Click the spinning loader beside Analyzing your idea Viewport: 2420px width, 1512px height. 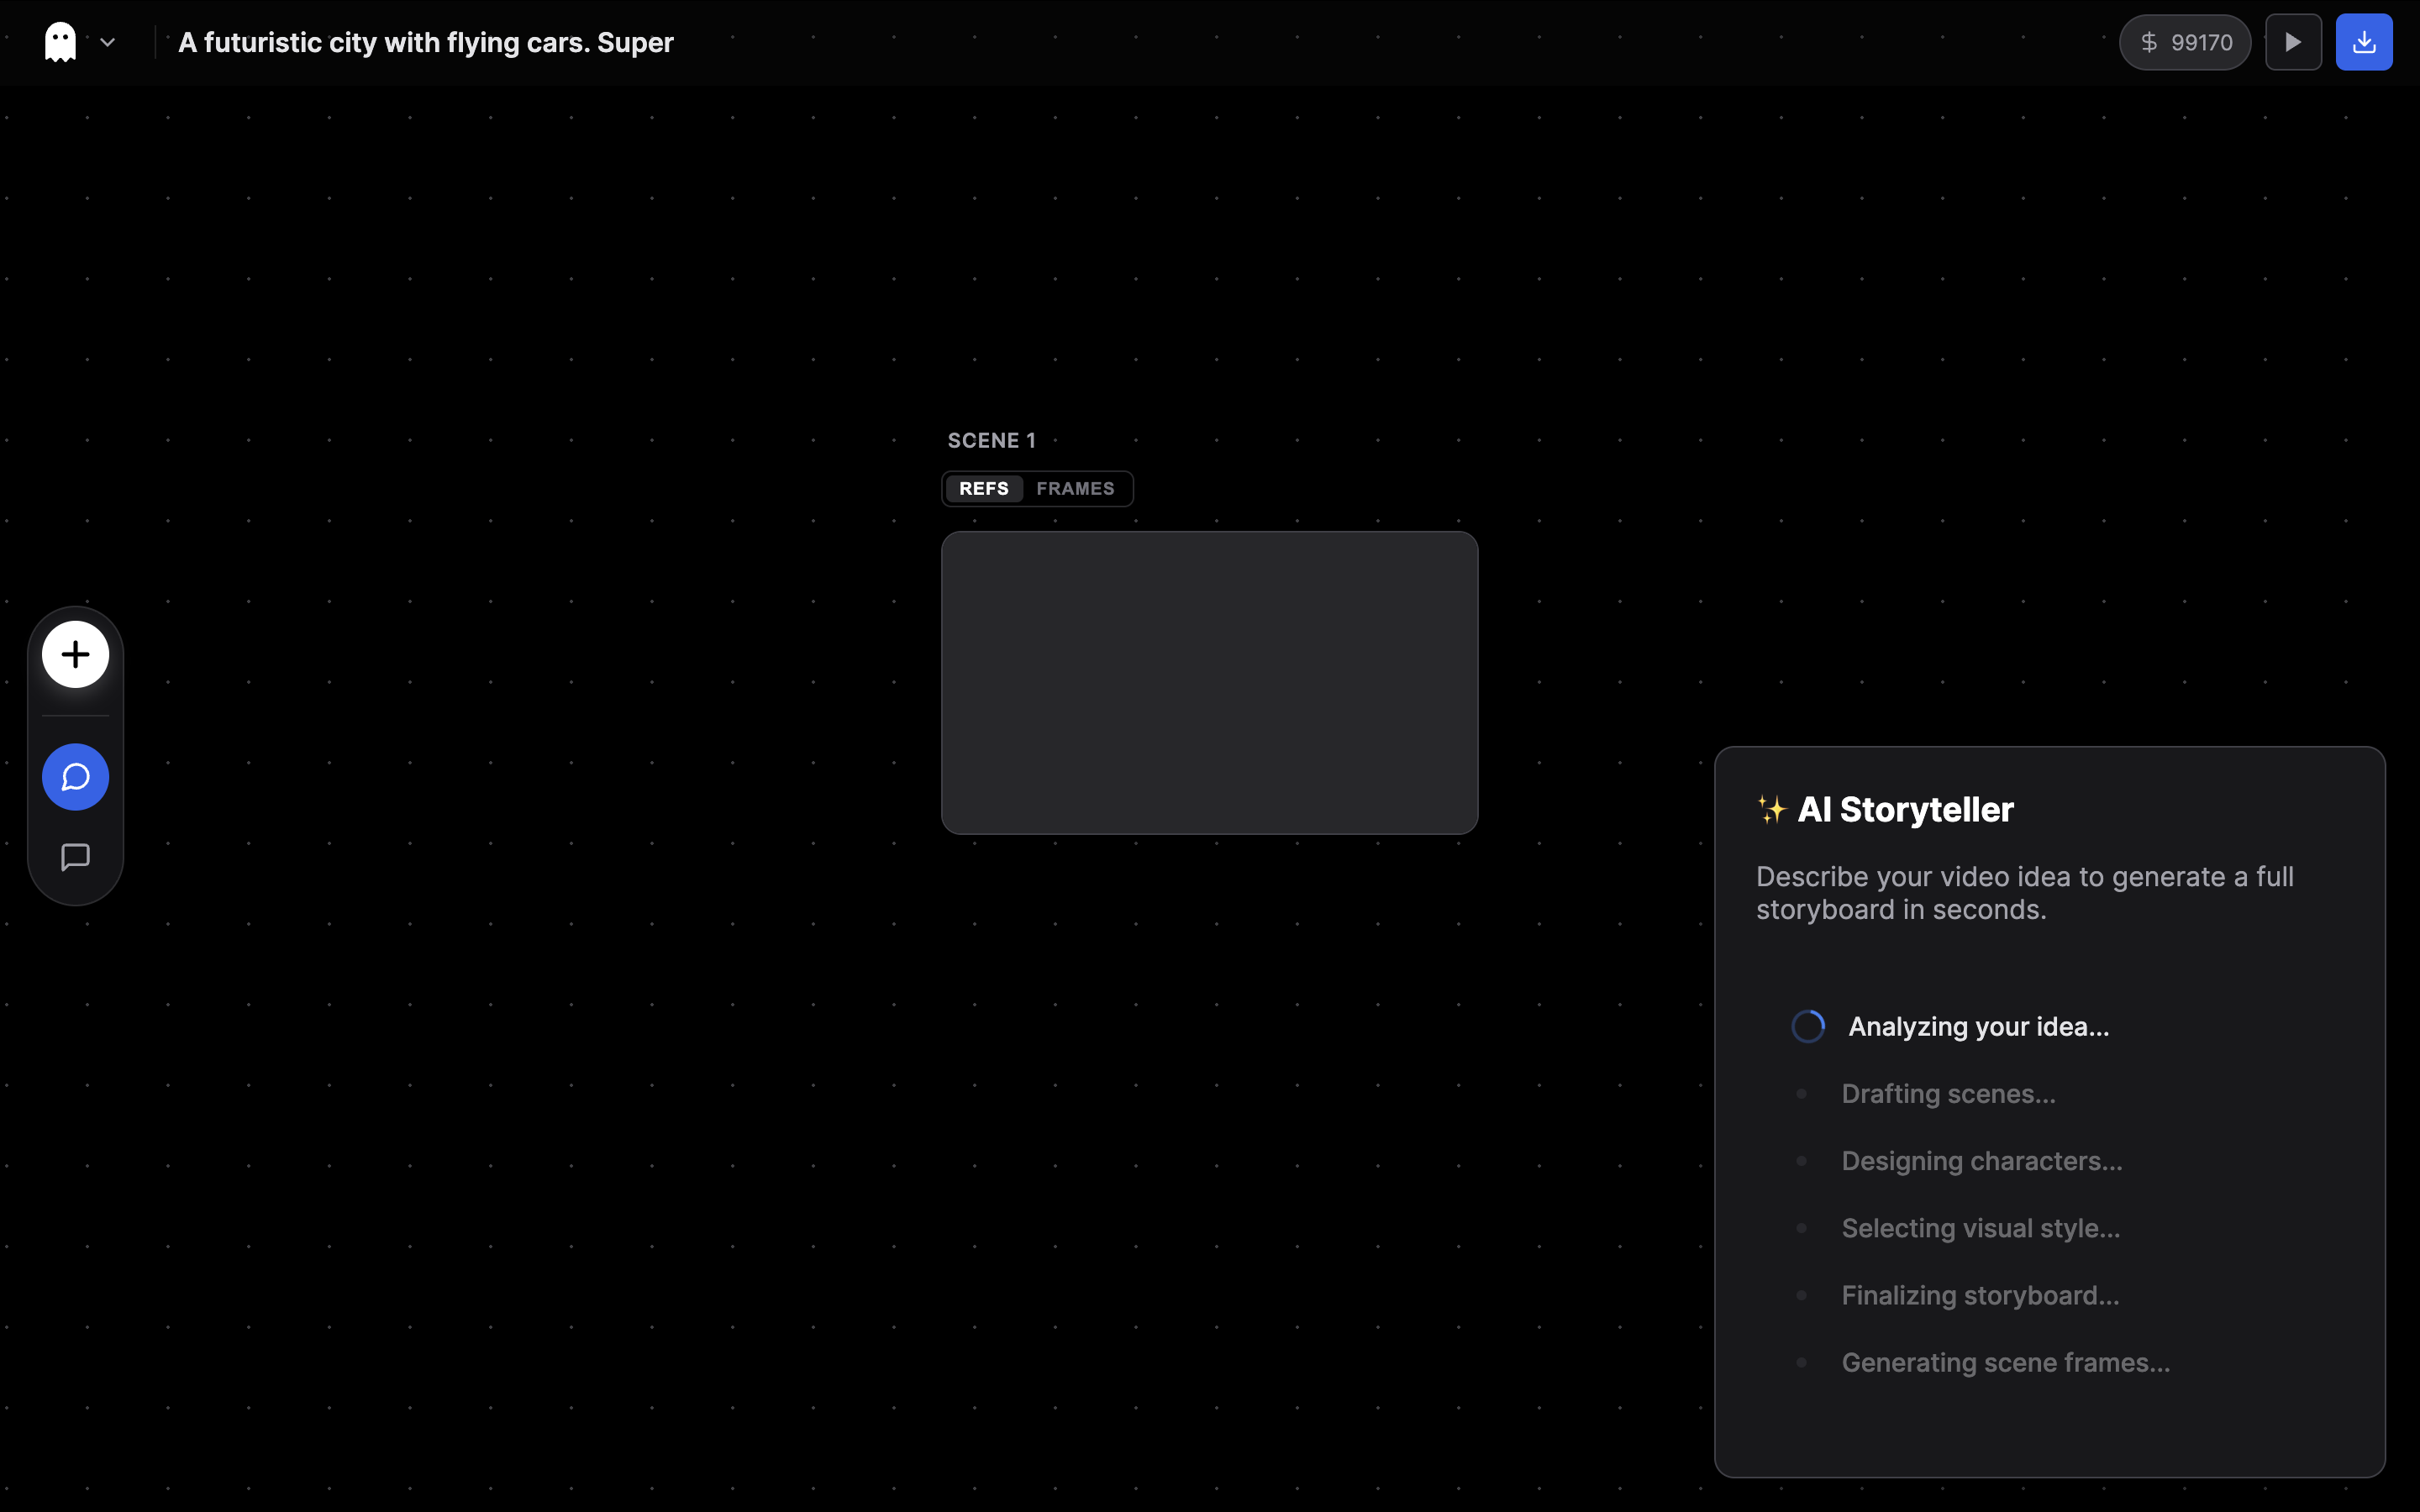(1808, 1027)
